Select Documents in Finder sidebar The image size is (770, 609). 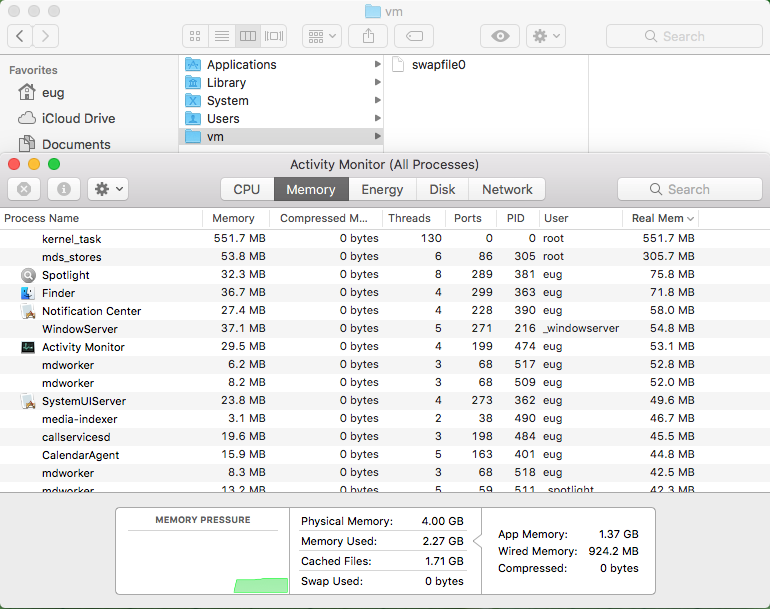(x=64, y=144)
